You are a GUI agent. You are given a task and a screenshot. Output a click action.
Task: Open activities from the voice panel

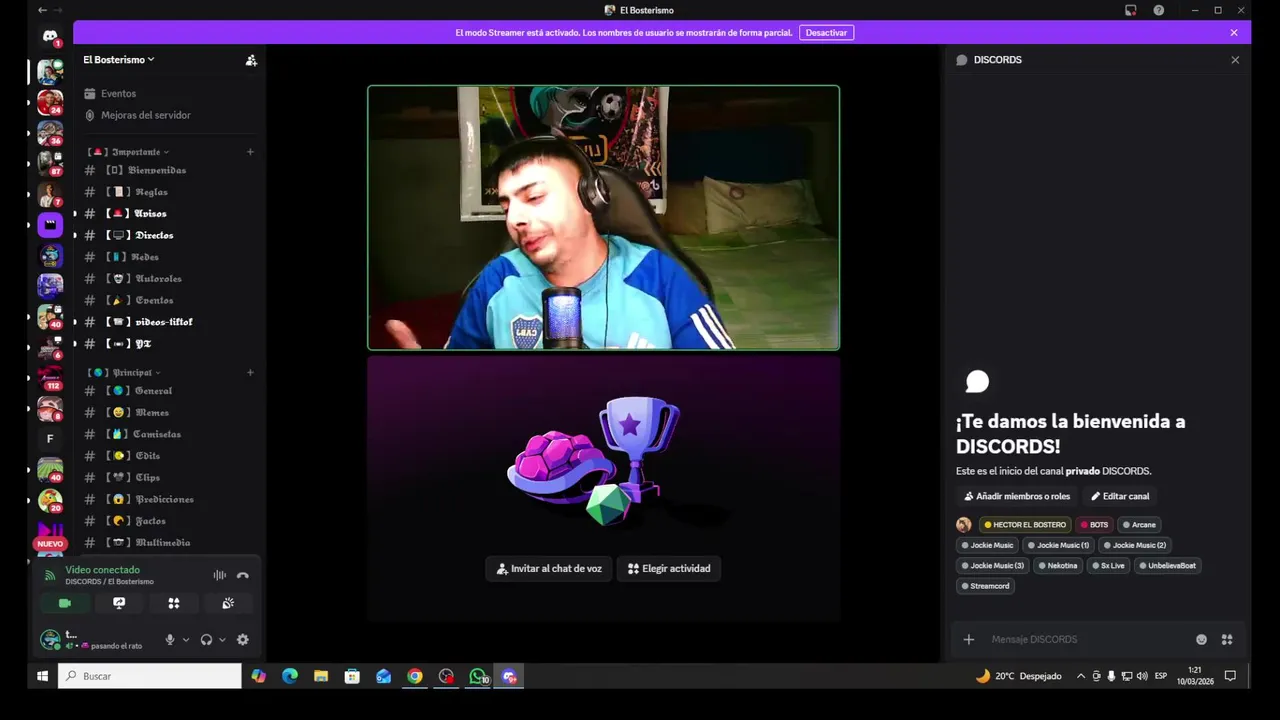point(174,603)
